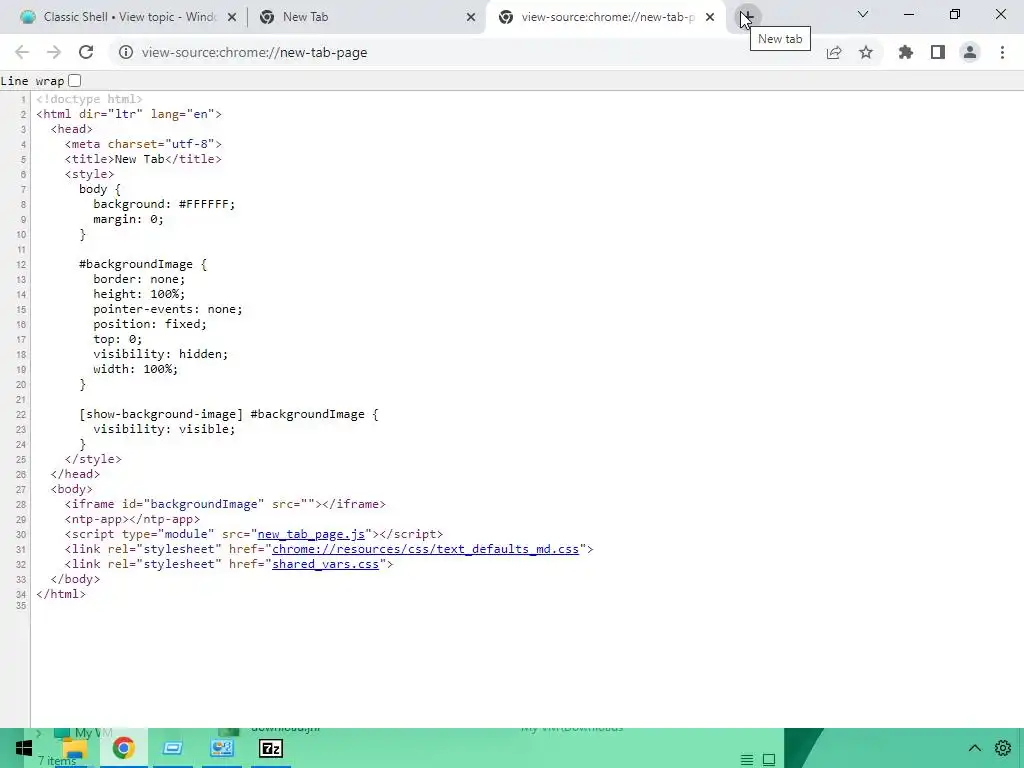The image size is (1024, 768).
Task: Open the 7z app on the taskbar
Action: 271,748
